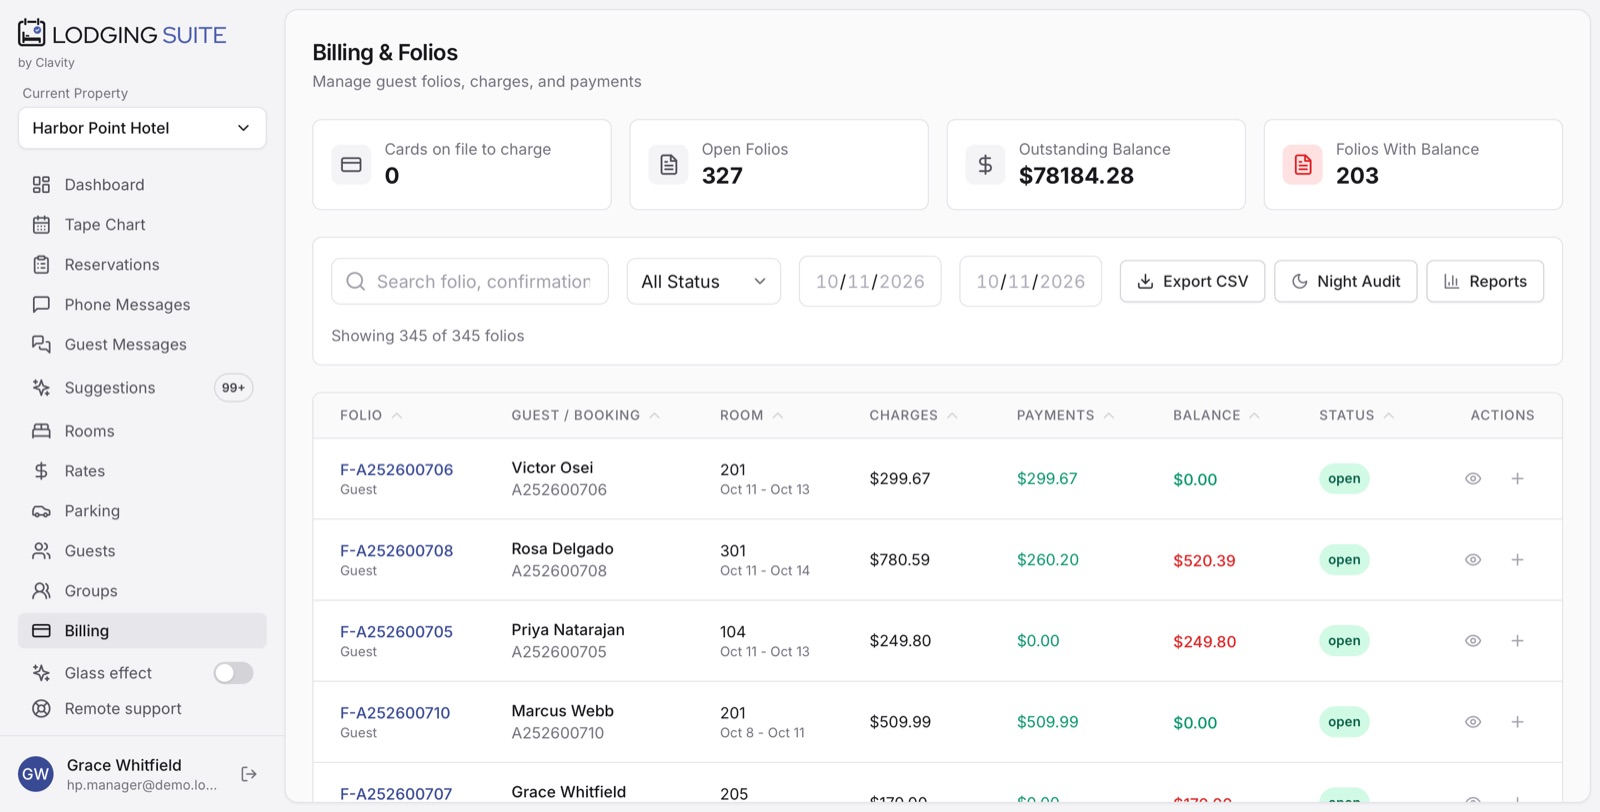1600x812 pixels.
Task: Click the Guest Messages chat icon
Action: pos(41,345)
